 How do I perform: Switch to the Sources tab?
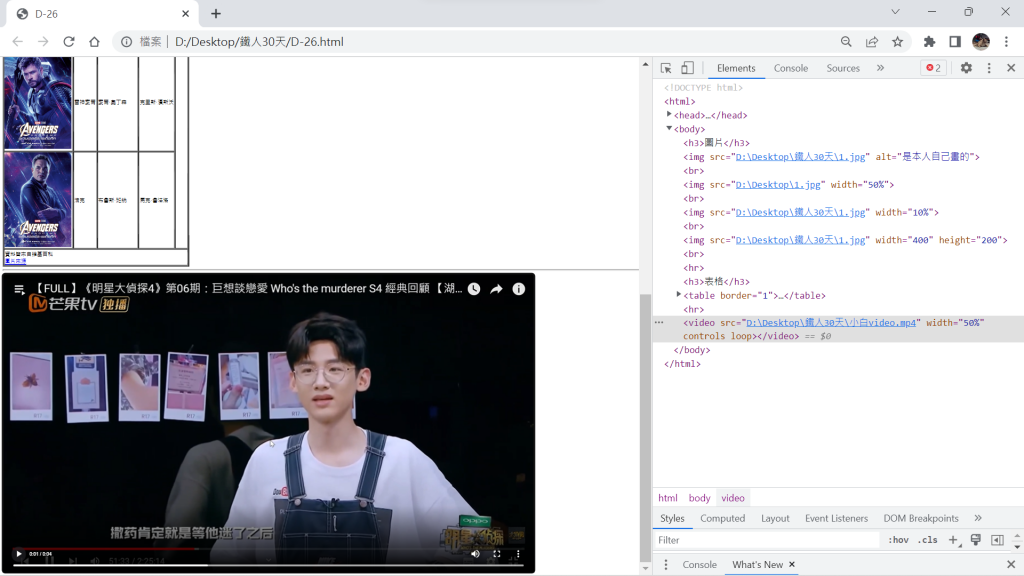pyautogui.click(x=843, y=68)
